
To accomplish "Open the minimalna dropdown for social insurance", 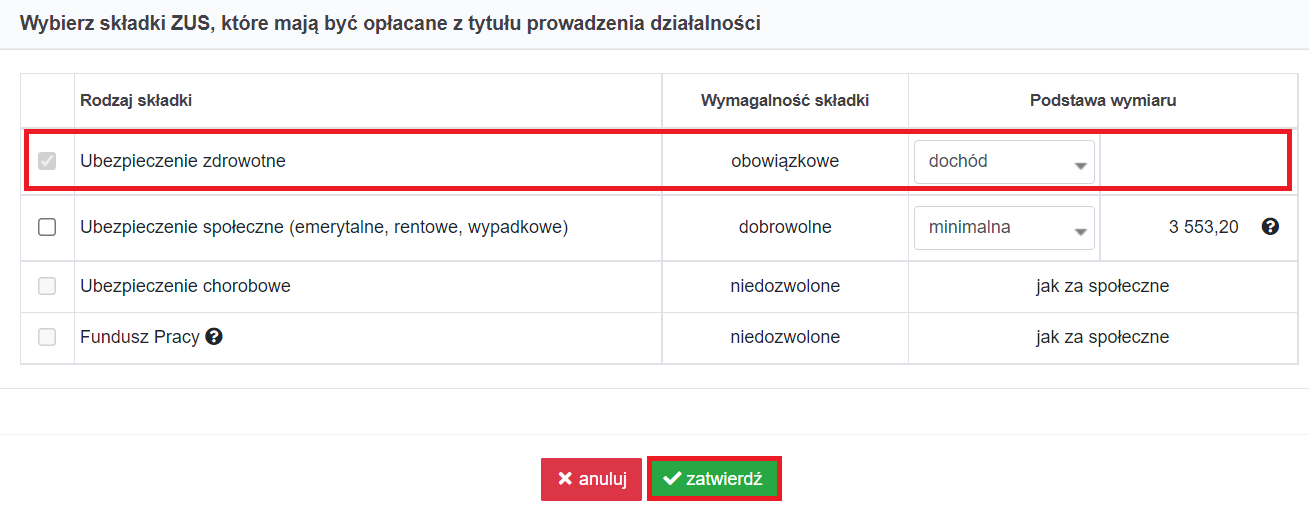I will [x=1004, y=228].
